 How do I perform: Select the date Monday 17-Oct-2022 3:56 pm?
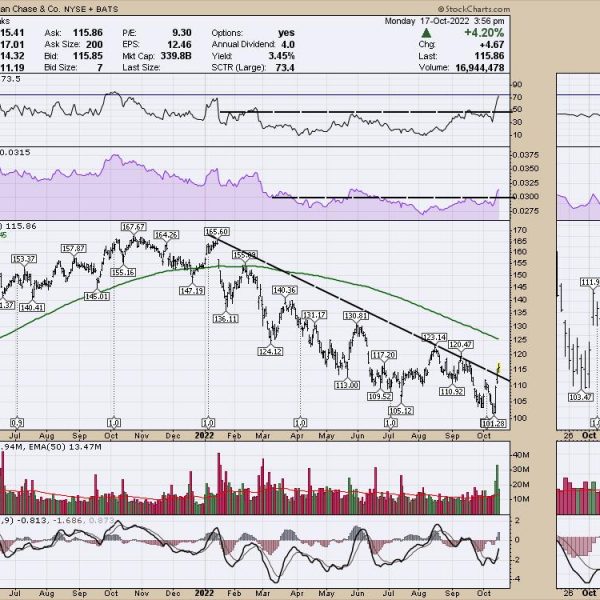(445, 21)
